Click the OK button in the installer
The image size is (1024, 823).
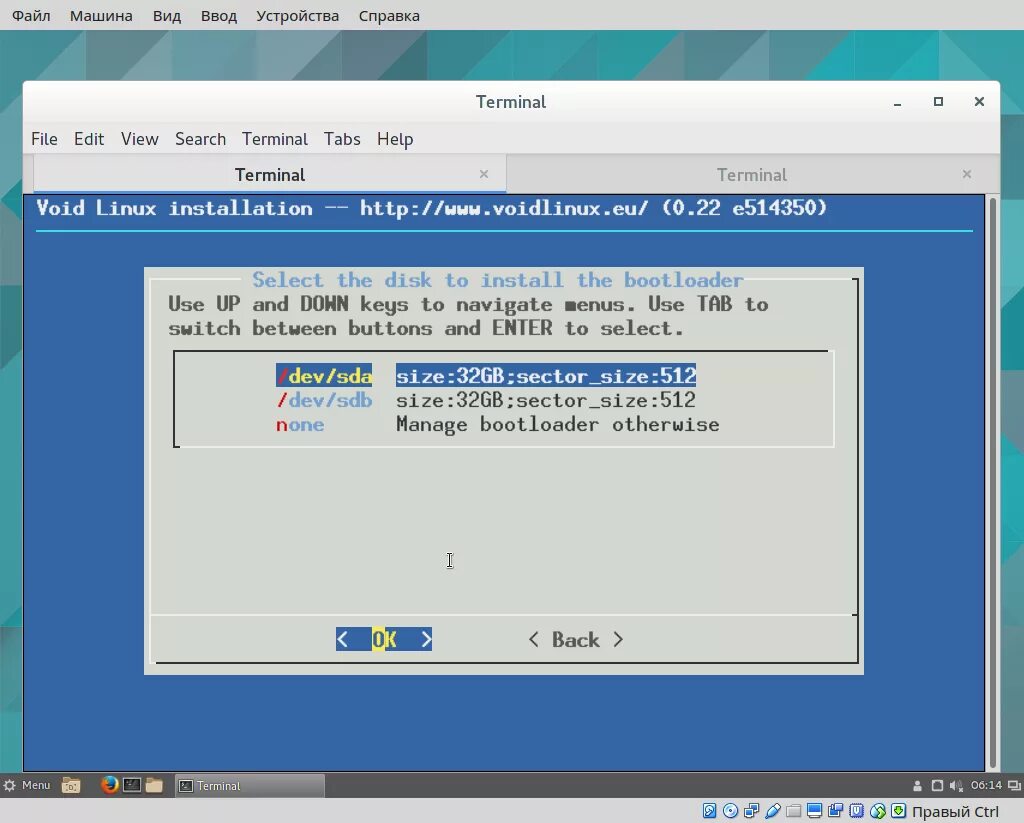coord(384,639)
